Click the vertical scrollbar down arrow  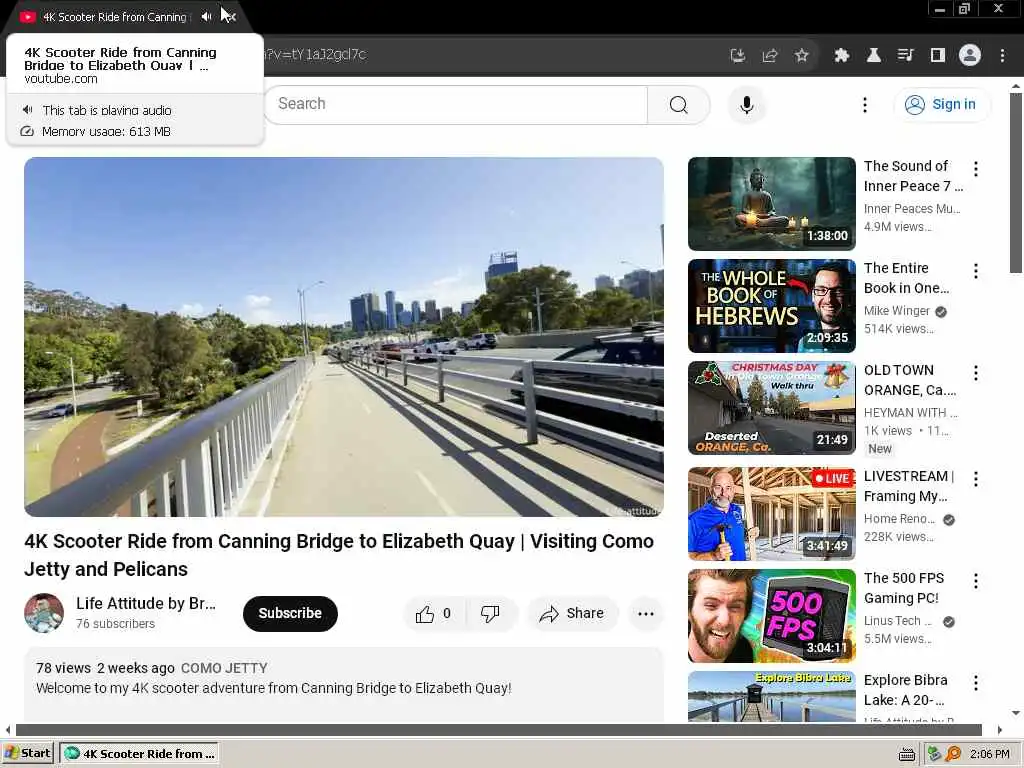pos(1016,713)
